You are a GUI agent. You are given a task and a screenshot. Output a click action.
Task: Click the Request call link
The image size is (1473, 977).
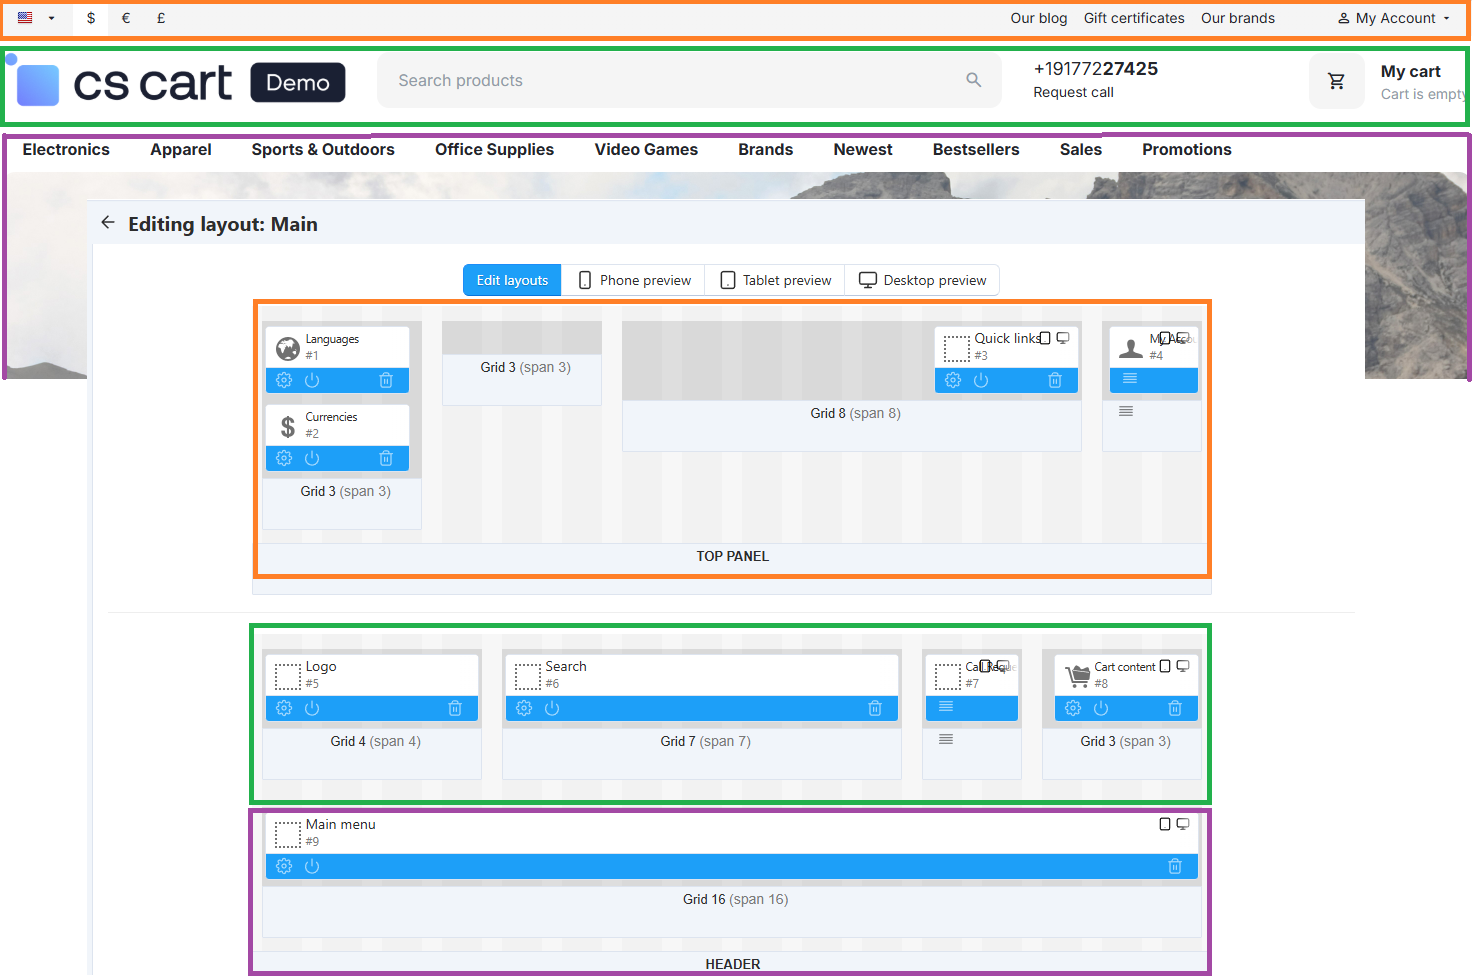(x=1073, y=92)
